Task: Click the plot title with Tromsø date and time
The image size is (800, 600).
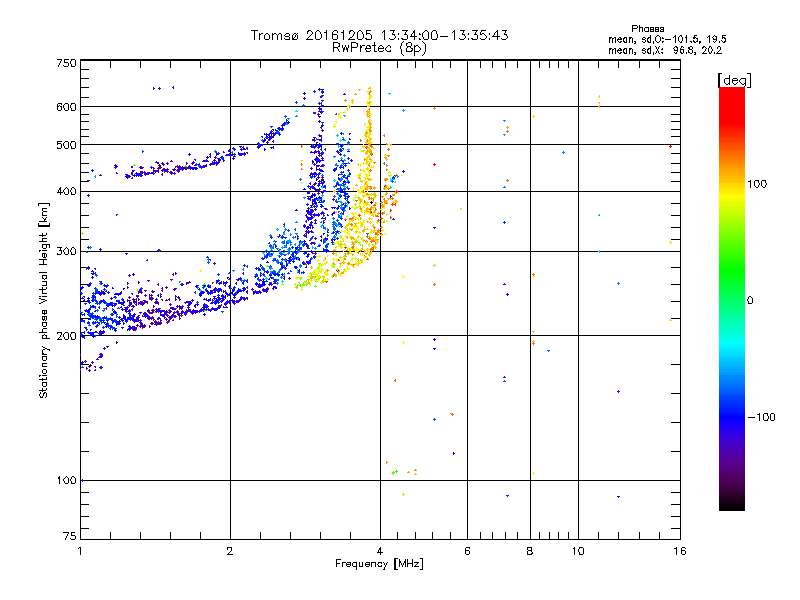Action: 380,35
